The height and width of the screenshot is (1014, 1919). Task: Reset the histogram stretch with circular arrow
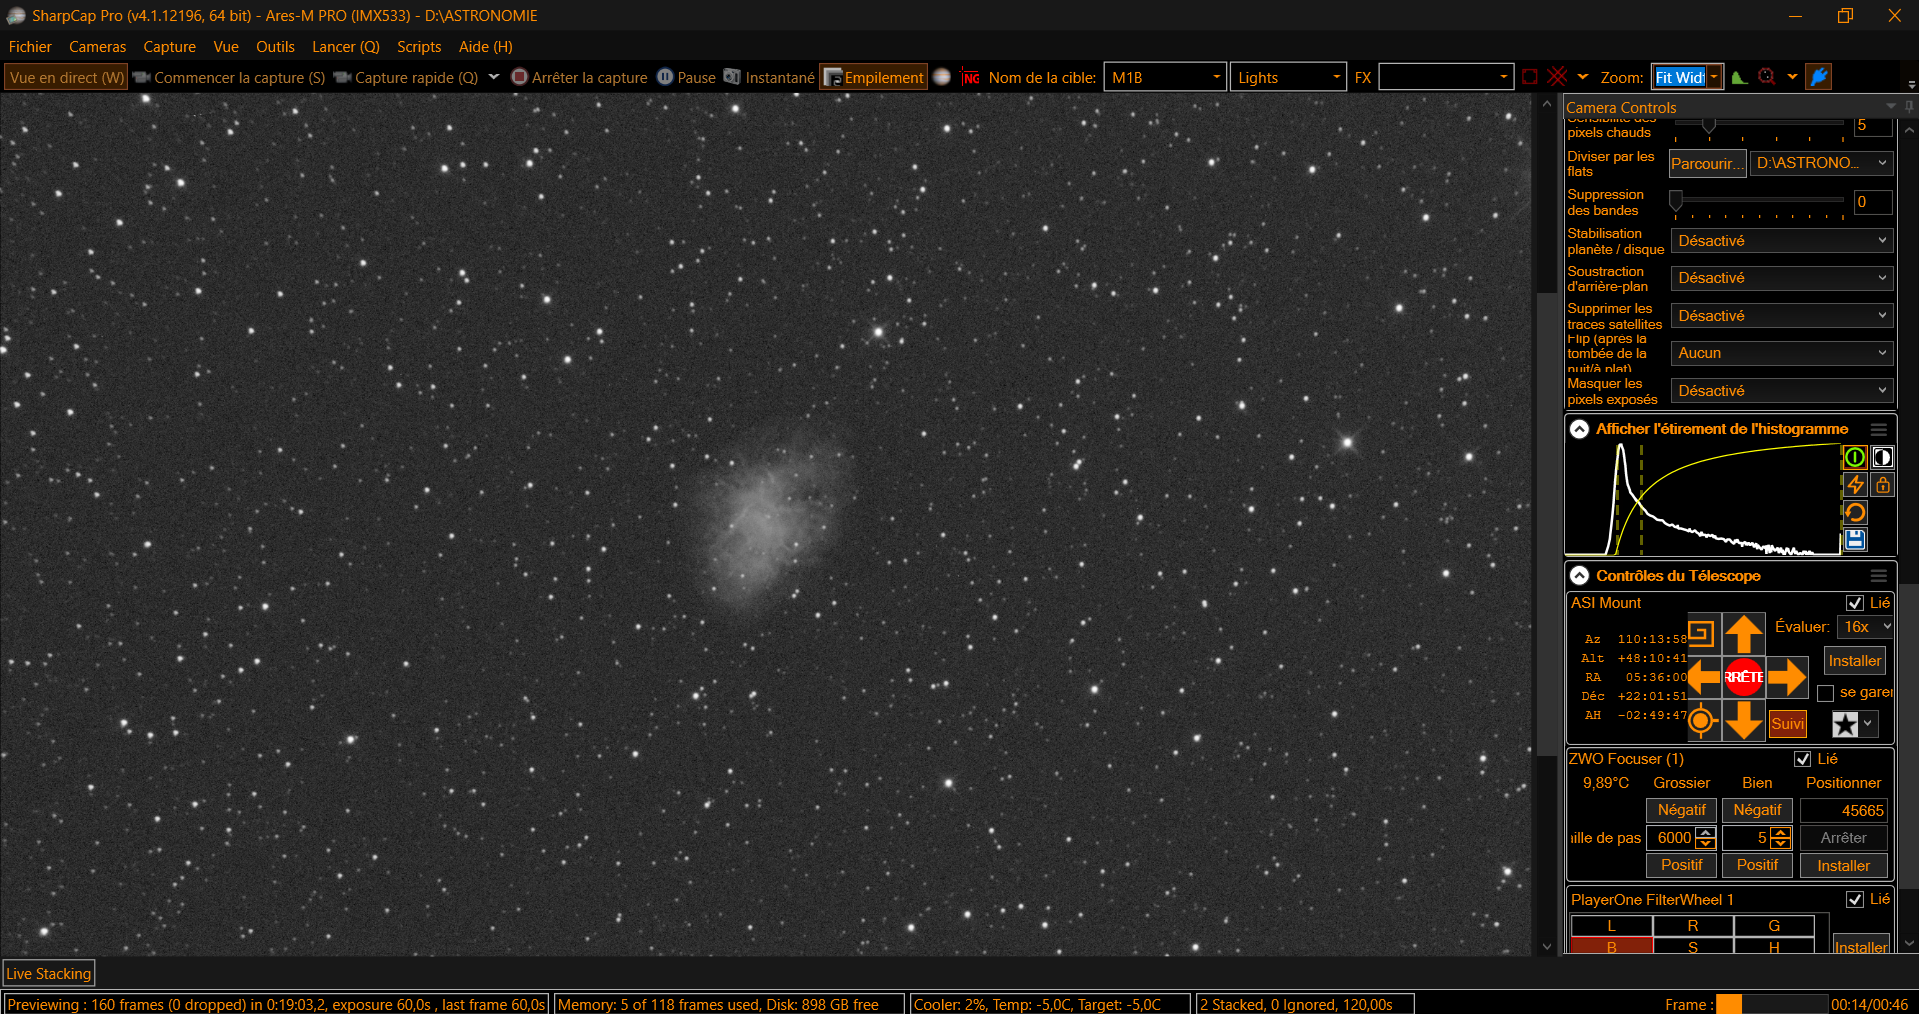(1855, 512)
